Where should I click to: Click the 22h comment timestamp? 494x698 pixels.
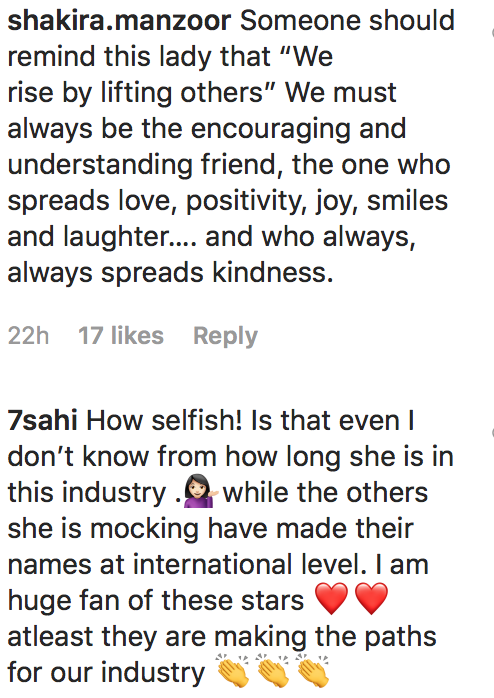28,335
